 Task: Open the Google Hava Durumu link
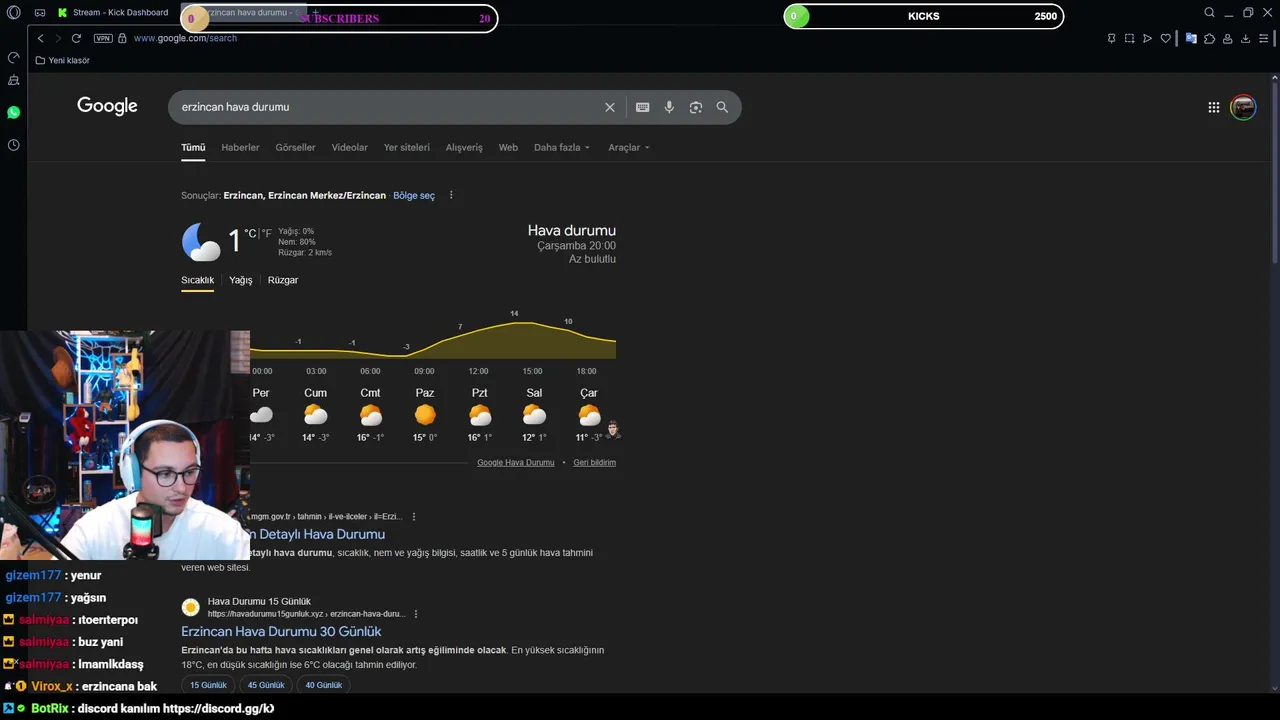pos(515,463)
